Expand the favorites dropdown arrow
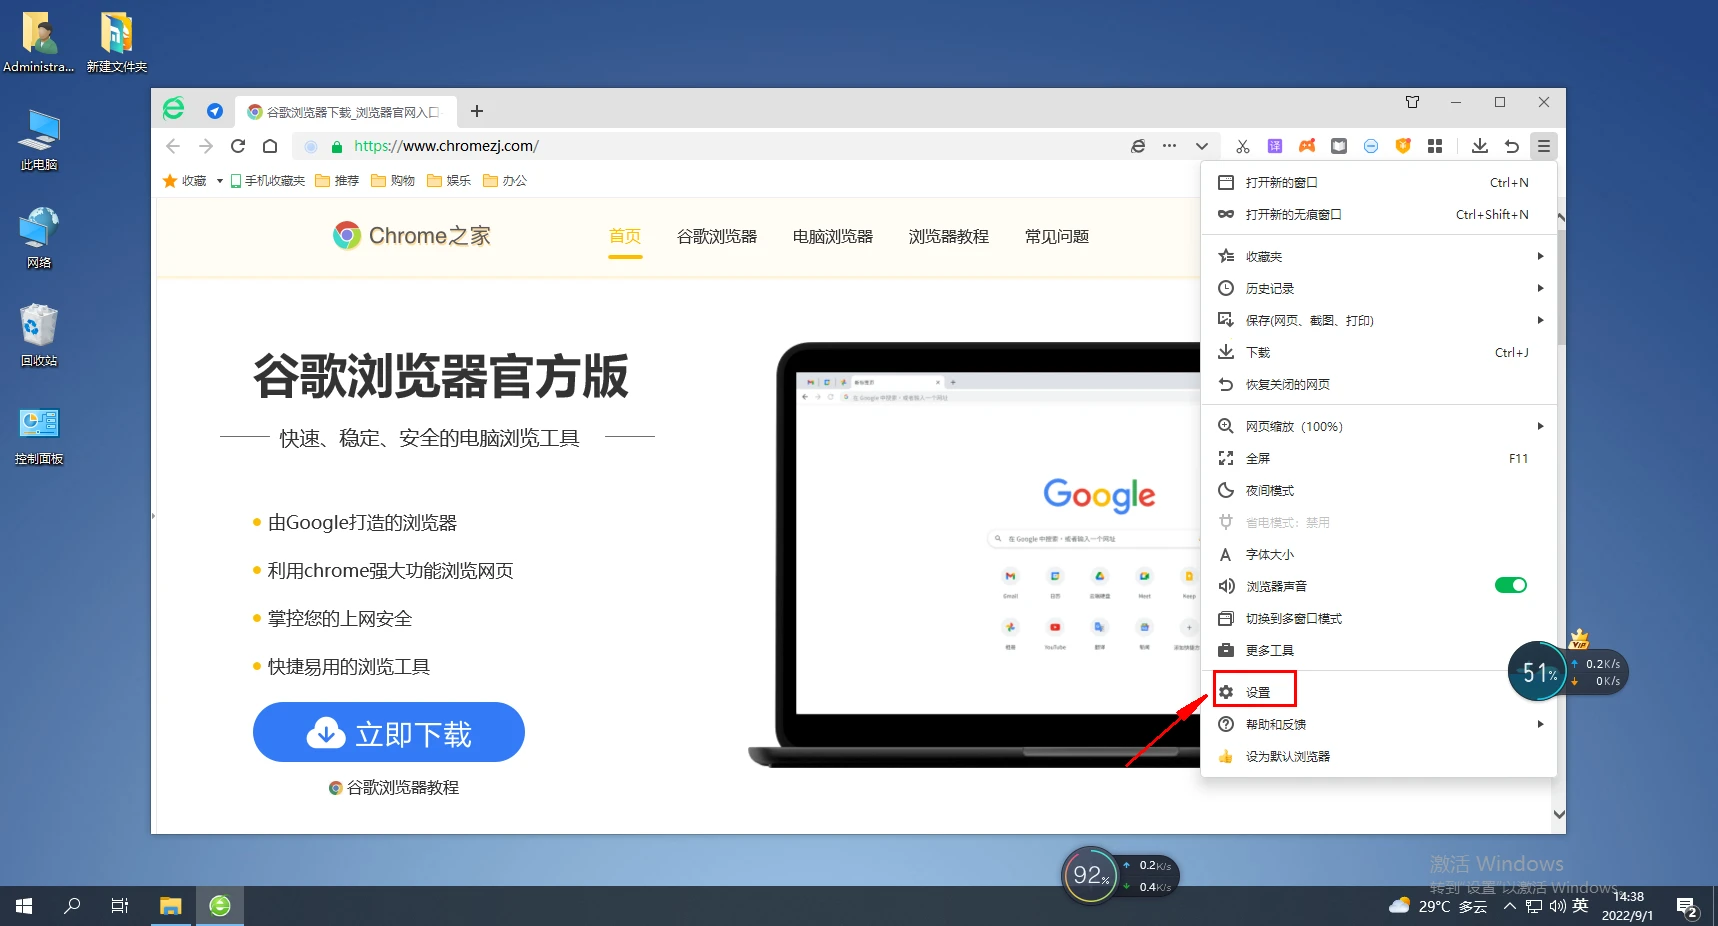The height and width of the screenshot is (926, 1718). coord(219,181)
